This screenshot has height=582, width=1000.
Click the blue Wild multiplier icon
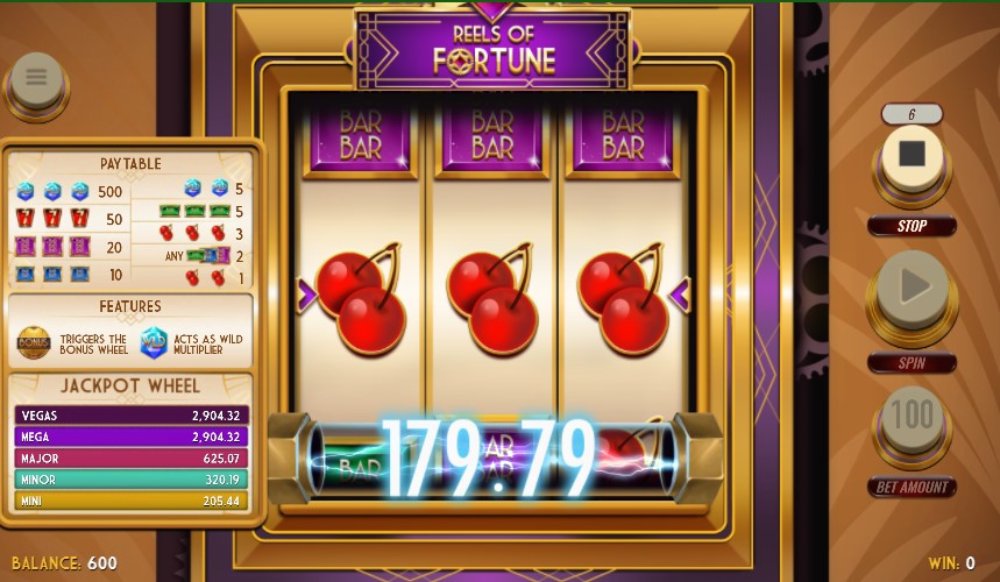pos(154,343)
